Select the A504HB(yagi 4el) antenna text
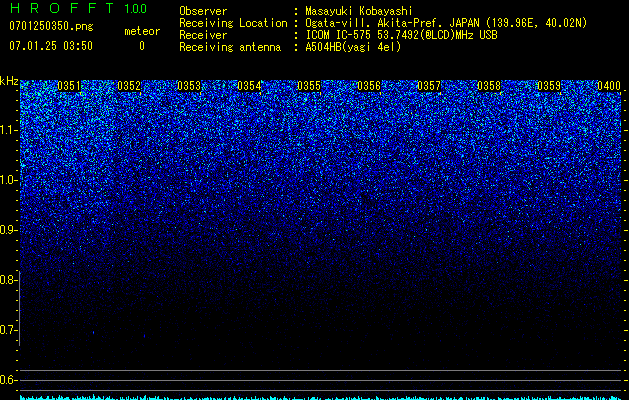629x400 pixels. coord(353,47)
